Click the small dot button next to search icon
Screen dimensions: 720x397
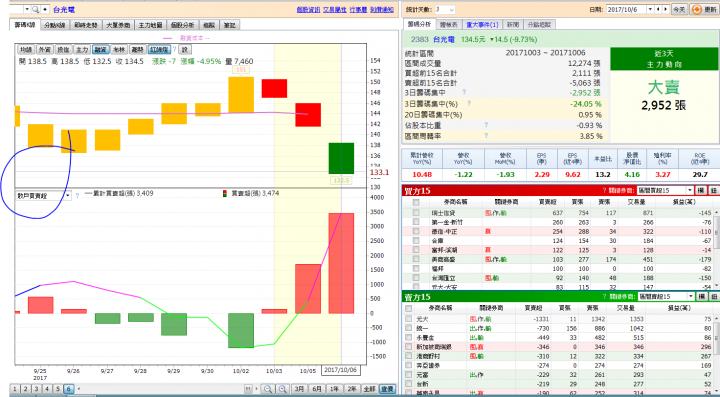pos(45,9)
